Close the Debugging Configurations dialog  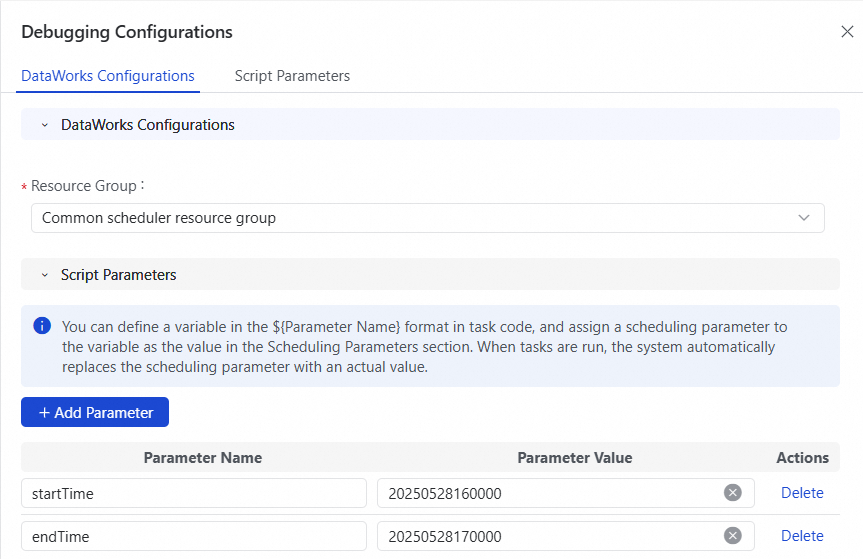(x=847, y=32)
